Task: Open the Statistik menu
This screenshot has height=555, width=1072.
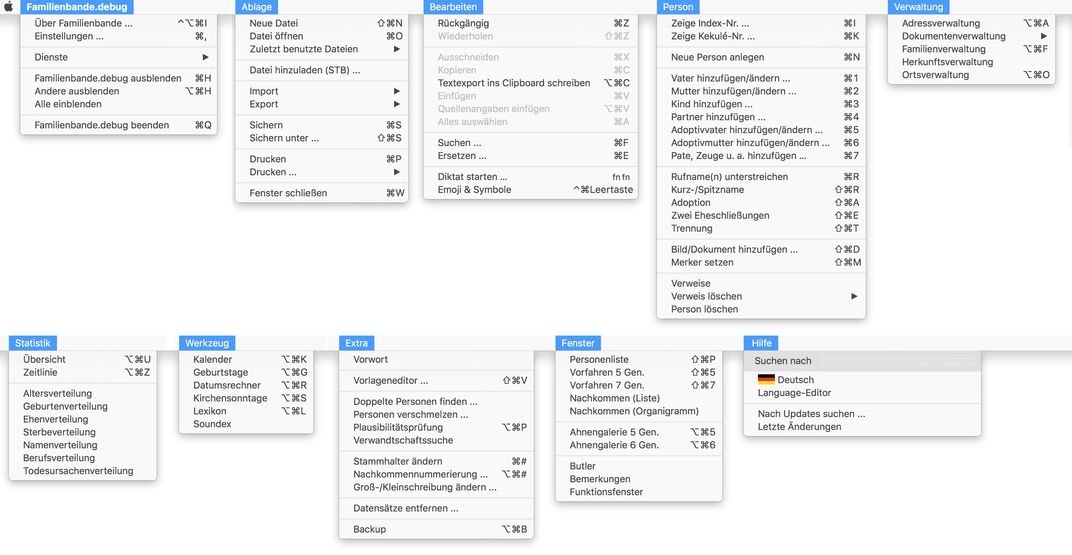Action: coord(33,343)
